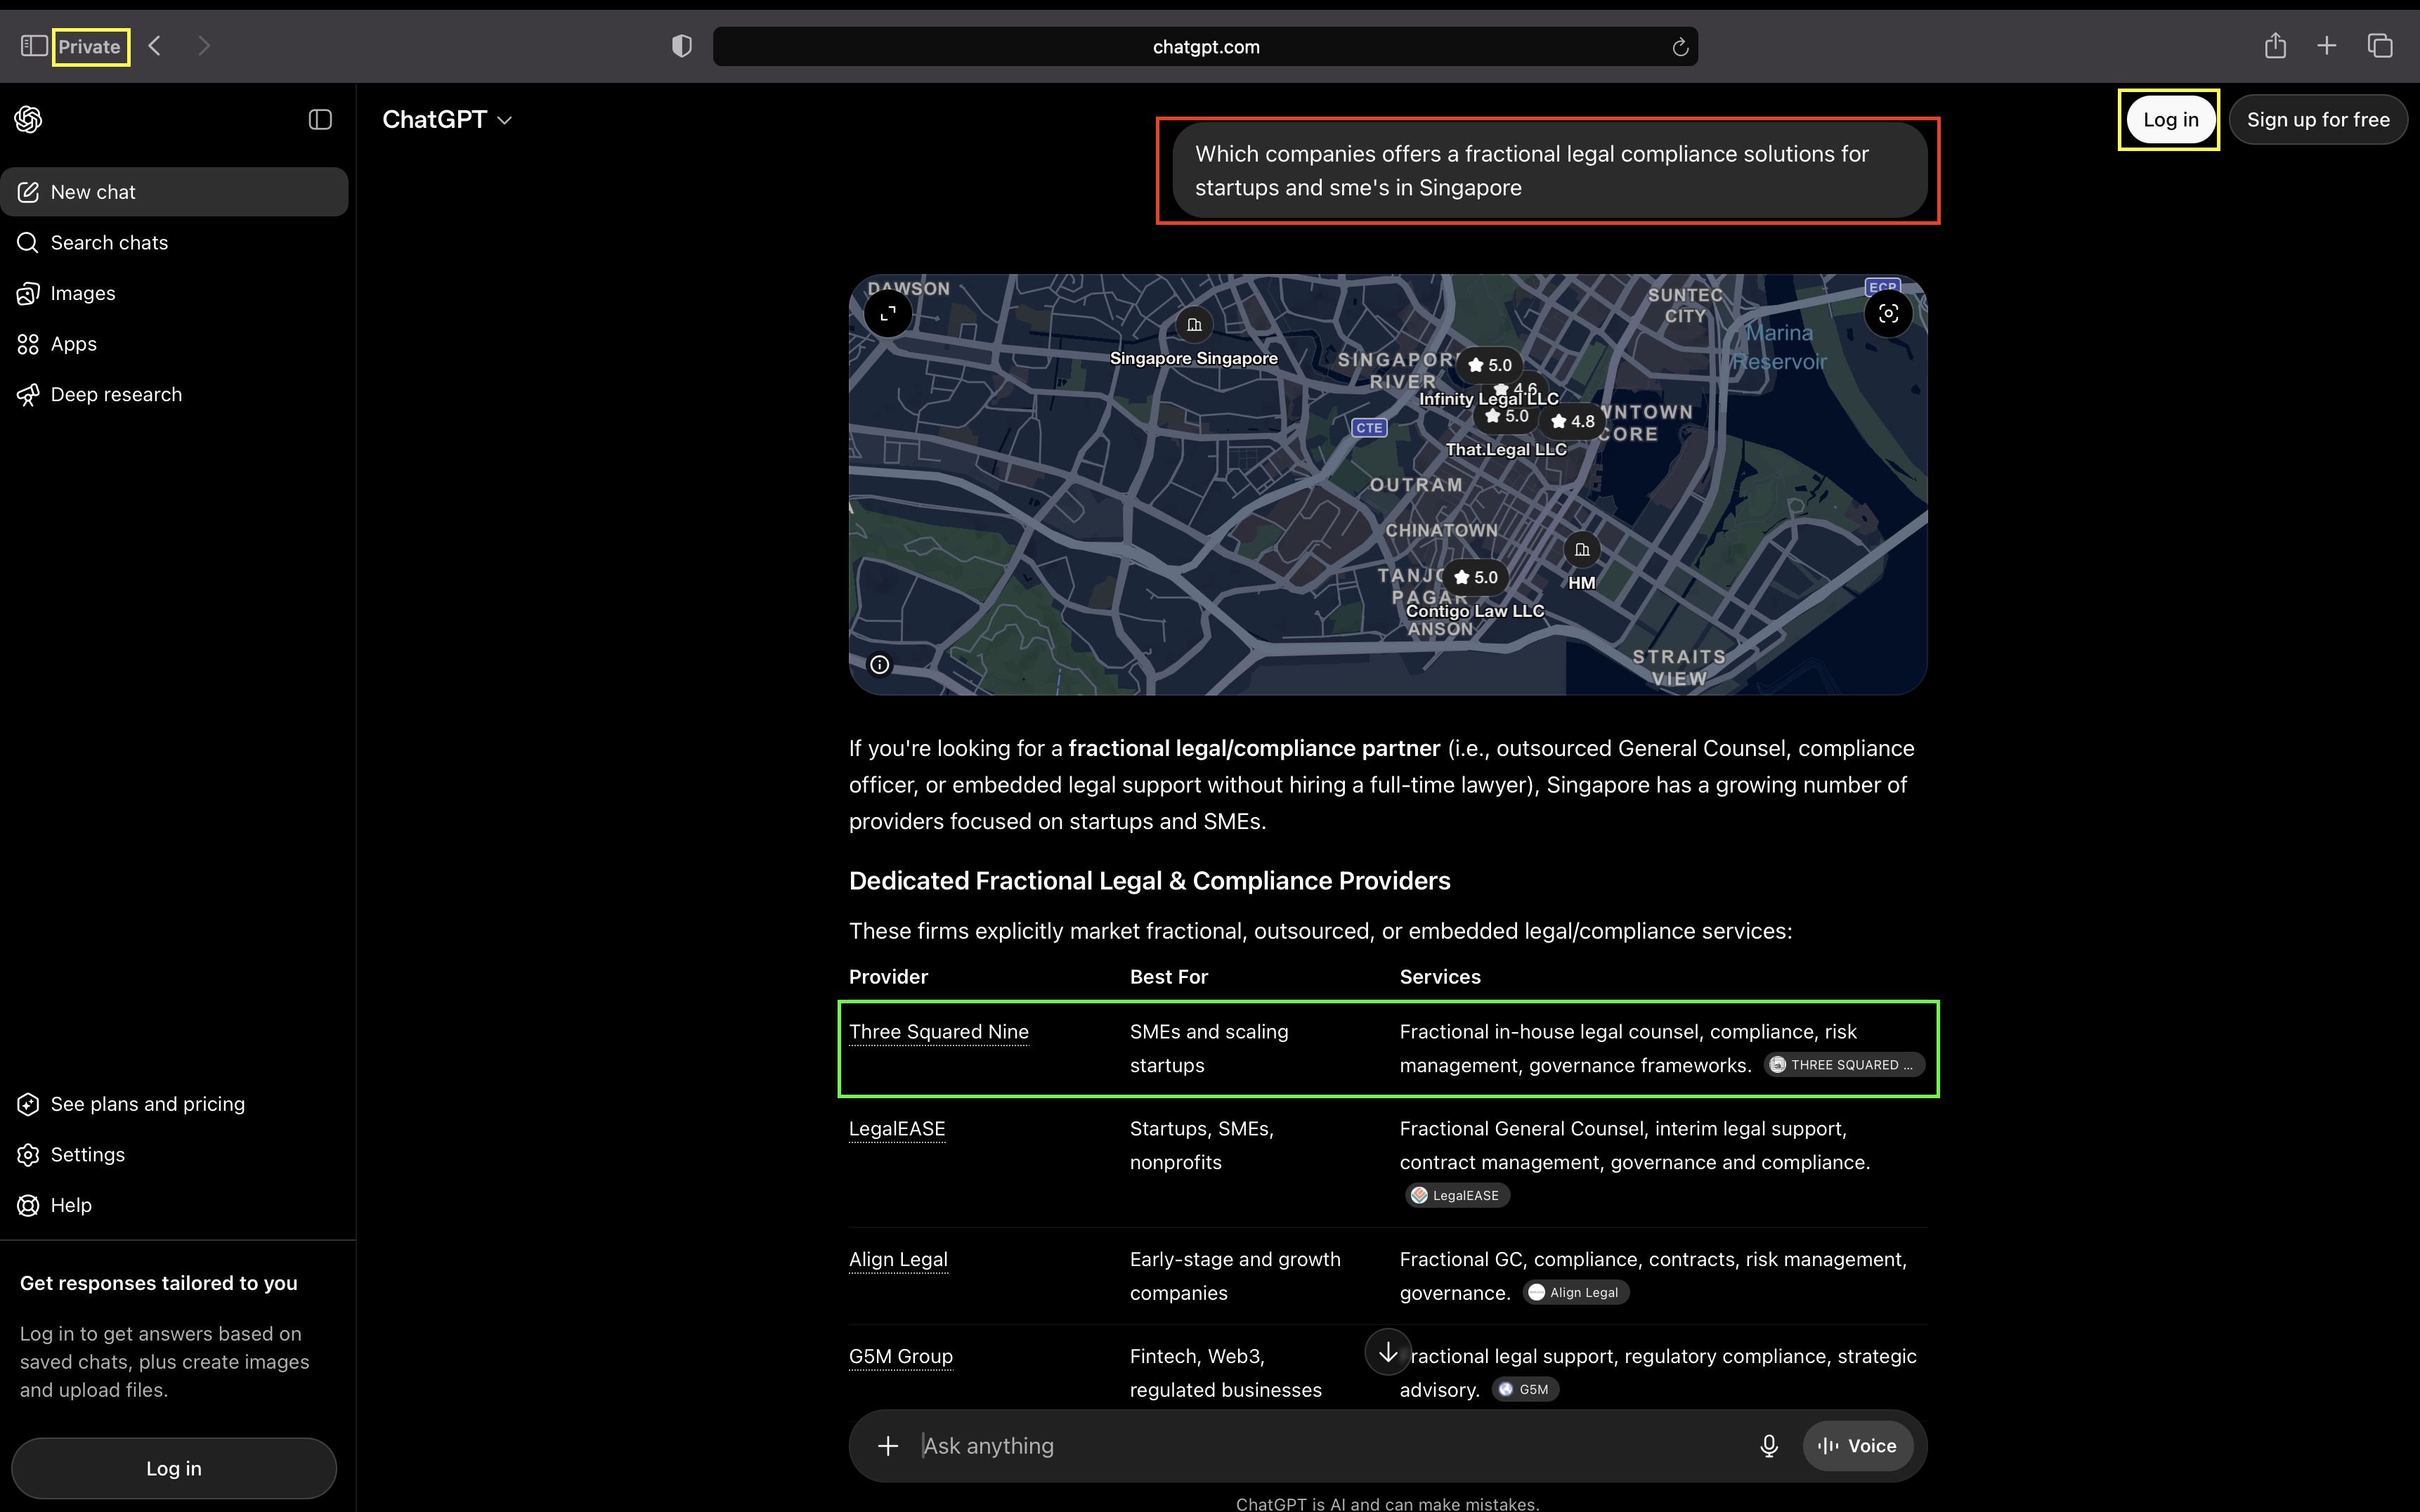Collapse the ChatGPT sidebar panel
This screenshot has height=1512, width=2420.
pyautogui.click(x=320, y=119)
